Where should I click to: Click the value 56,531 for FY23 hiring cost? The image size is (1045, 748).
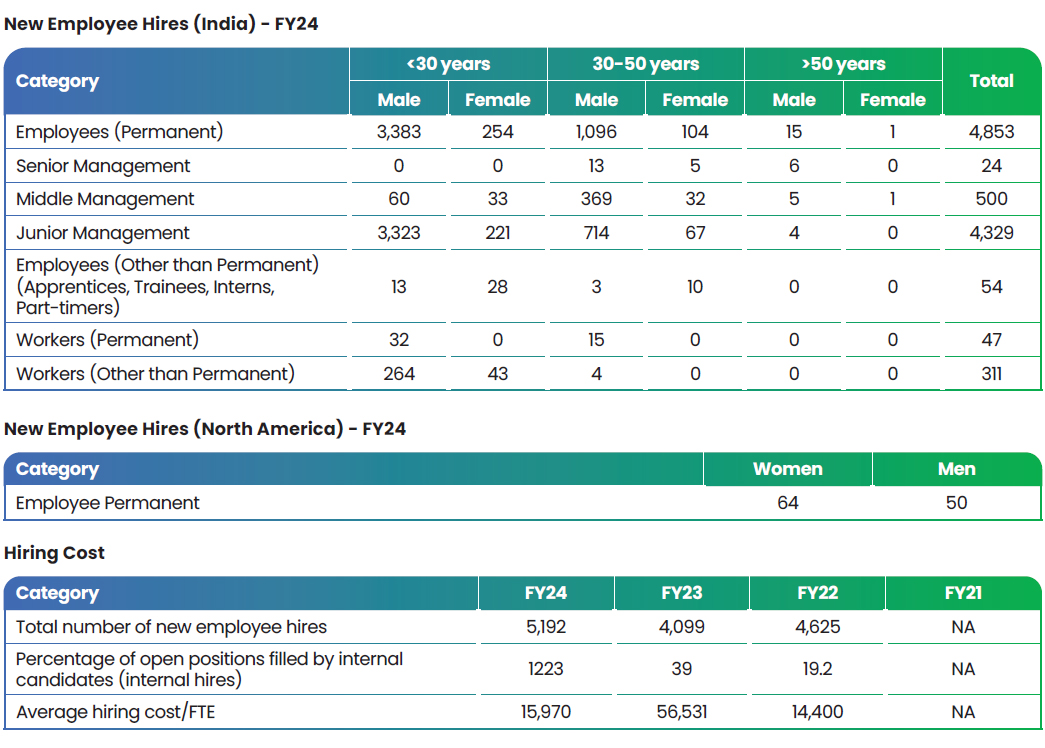click(x=682, y=713)
